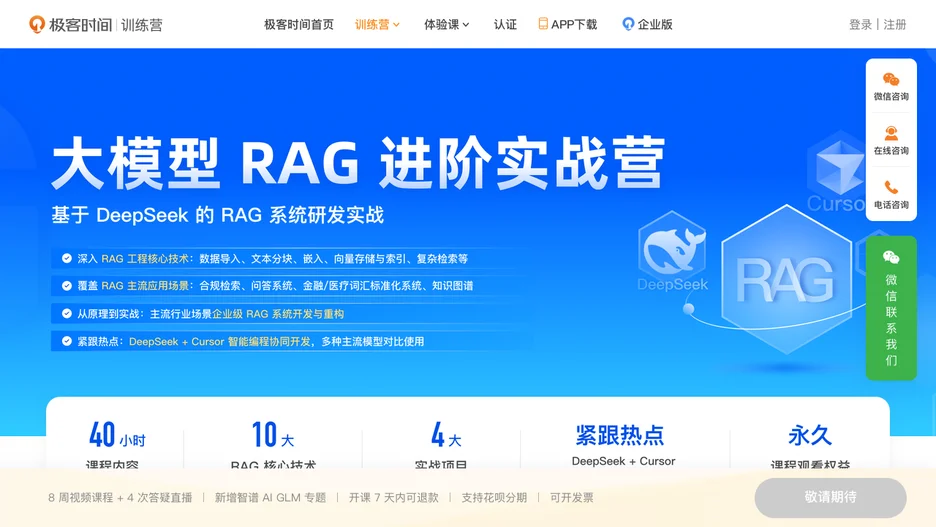Click the 40 小时 statistic

pos(117,435)
